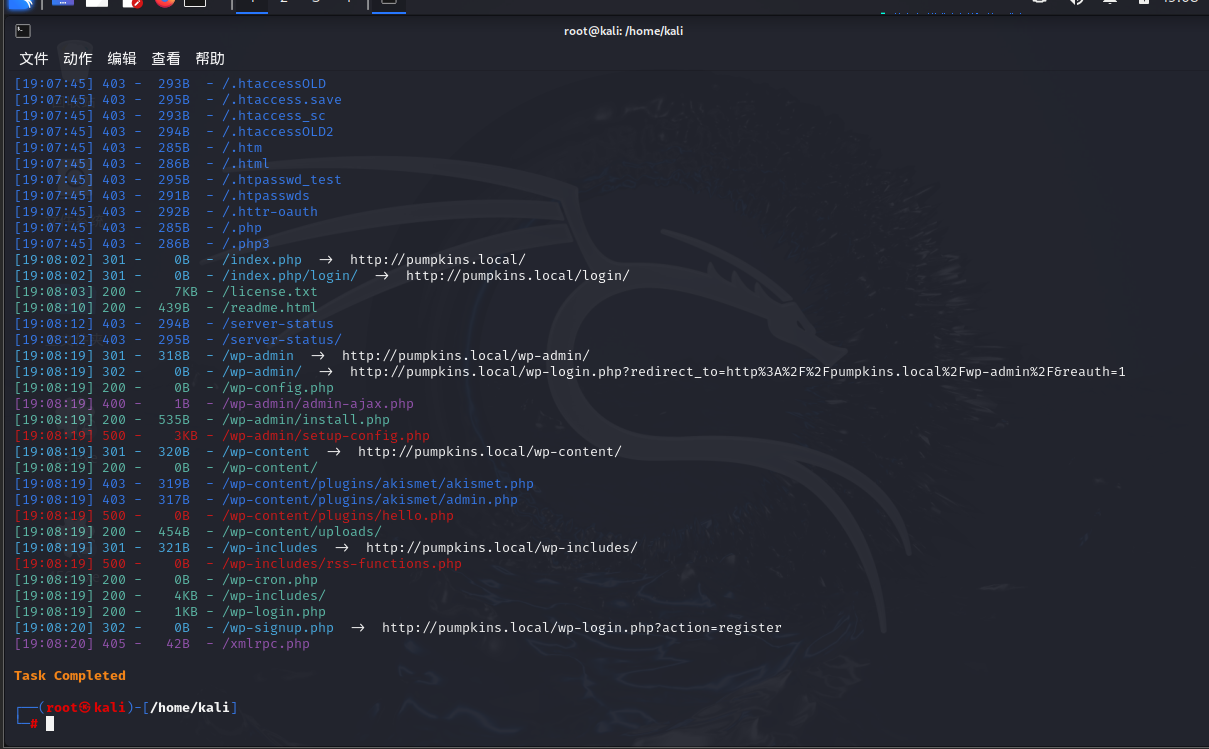1209x749 pixels.
Task: Click the /readme.html path
Action: [x=270, y=308]
